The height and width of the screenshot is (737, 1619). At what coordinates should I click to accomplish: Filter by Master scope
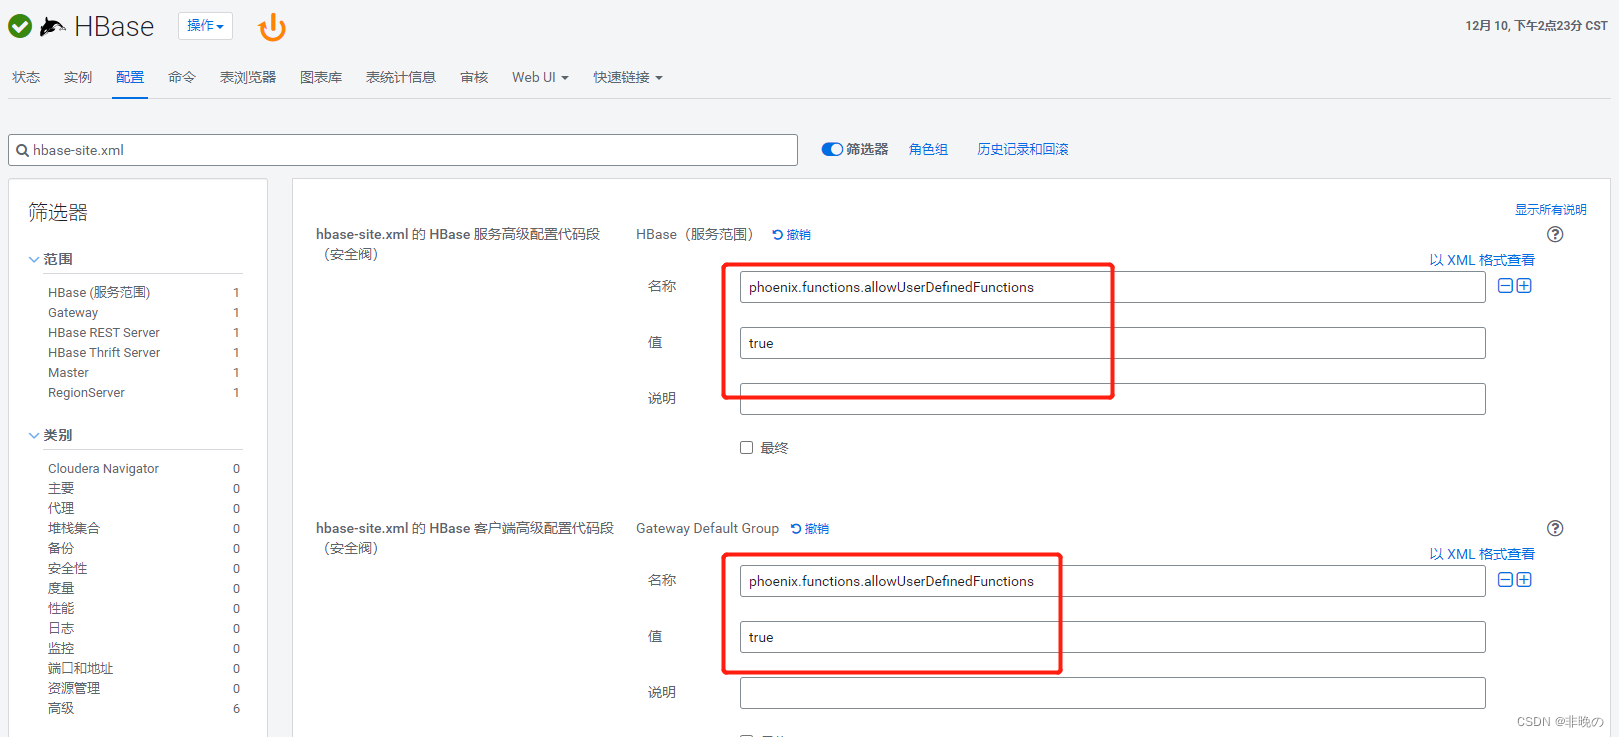(x=68, y=373)
